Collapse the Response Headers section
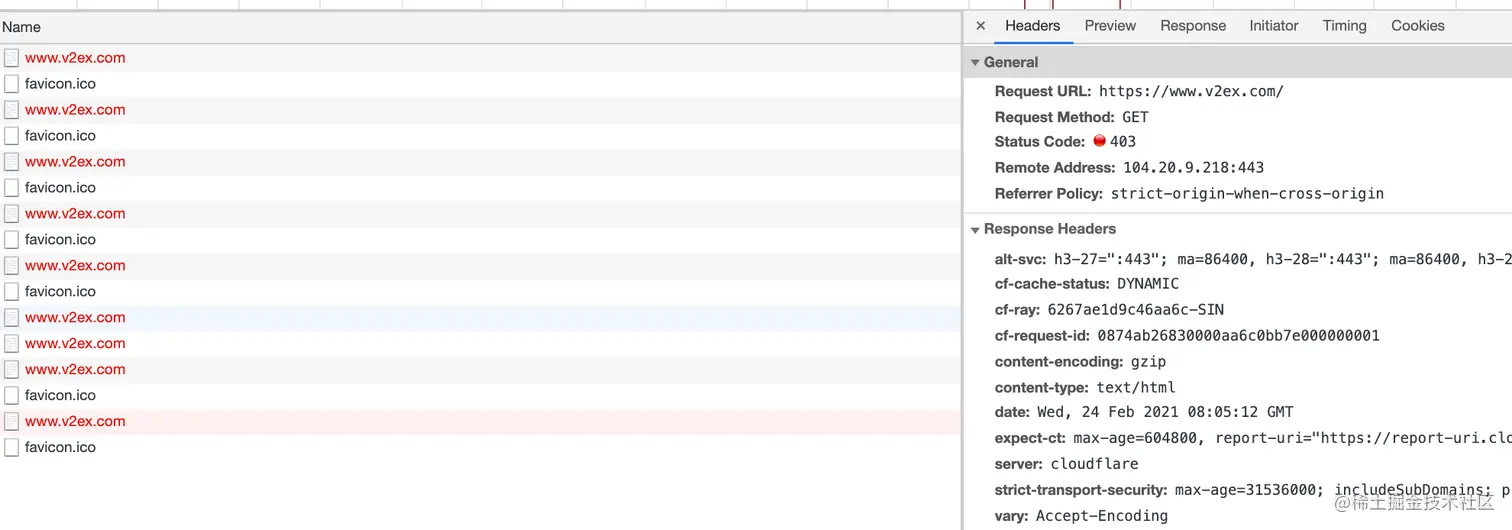Viewport: 1512px width, 530px height. click(x=975, y=229)
